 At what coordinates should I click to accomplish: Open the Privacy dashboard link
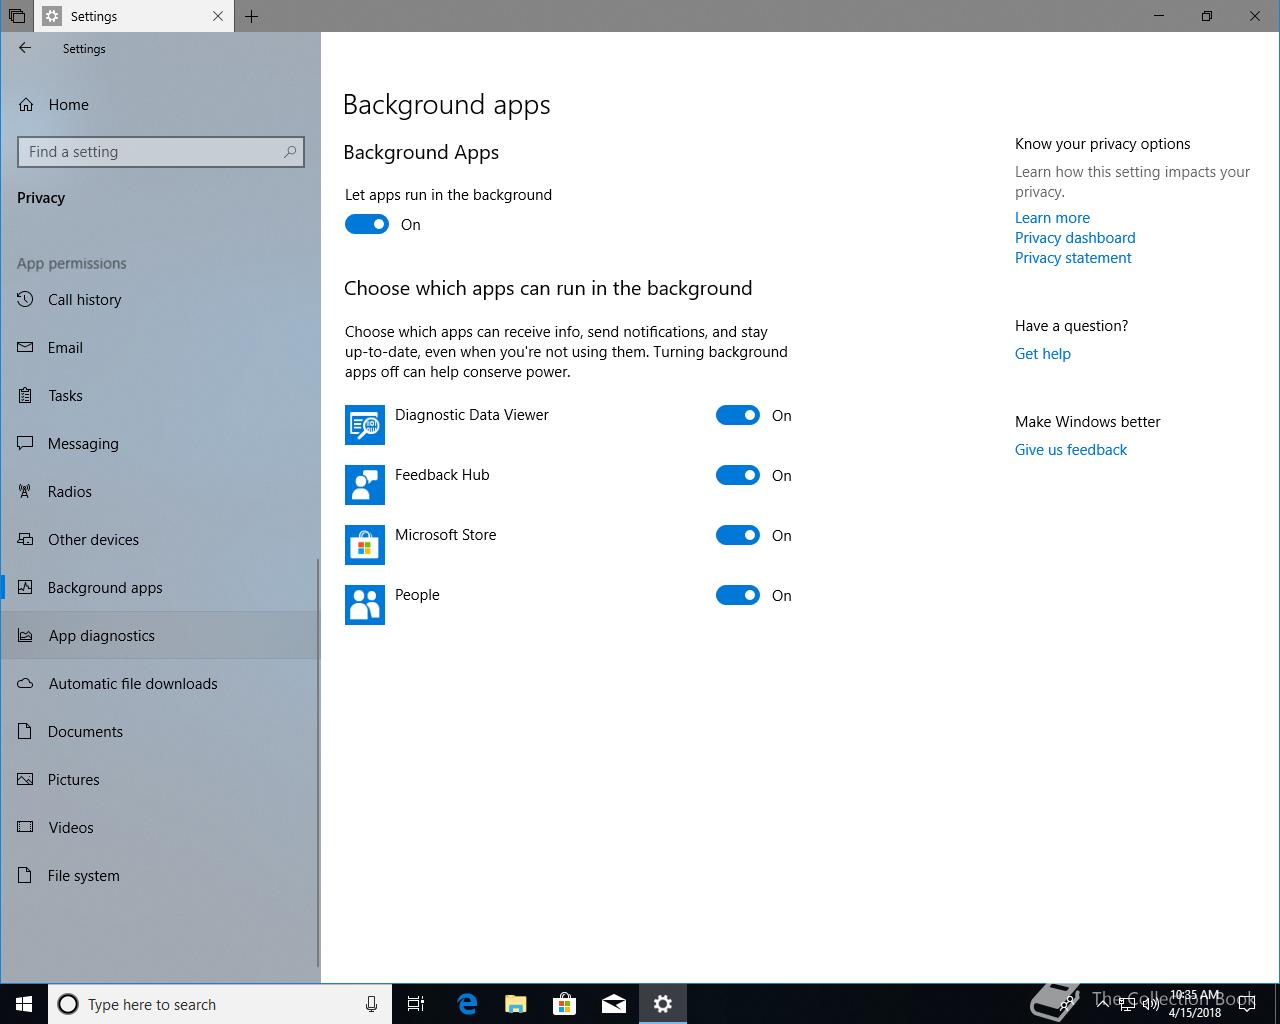[x=1075, y=238]
